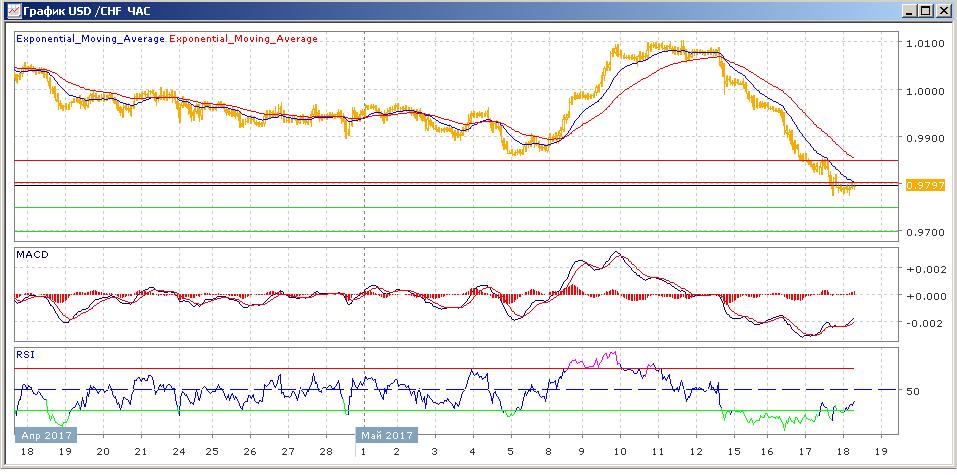957x475 pixels.
Task: Click date label 12 on time axis
Action: [x=695, y=452]
